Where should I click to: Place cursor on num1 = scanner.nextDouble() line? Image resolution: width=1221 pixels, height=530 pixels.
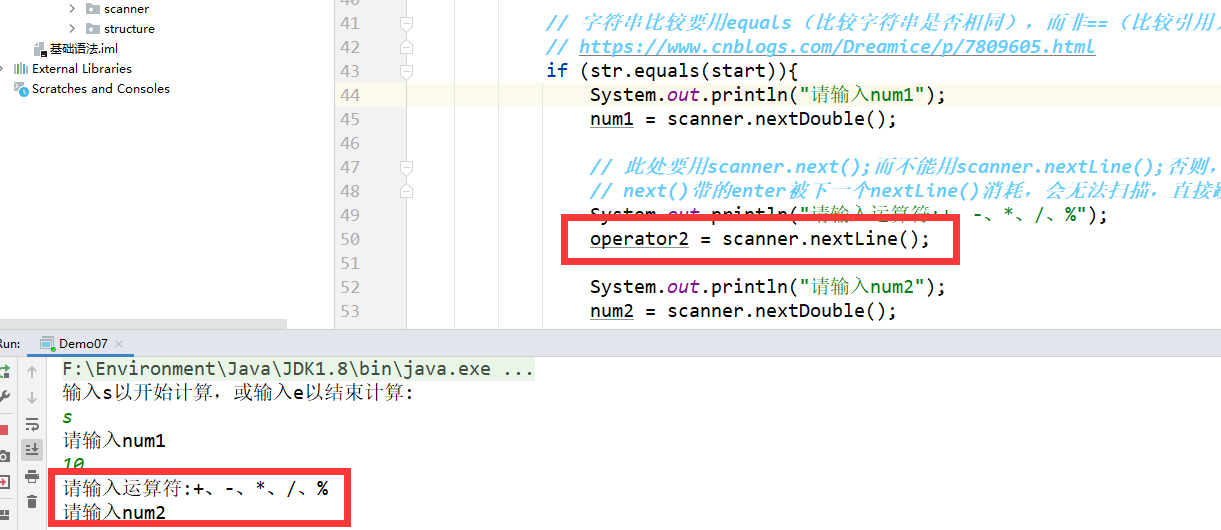(x=743, y=119)
